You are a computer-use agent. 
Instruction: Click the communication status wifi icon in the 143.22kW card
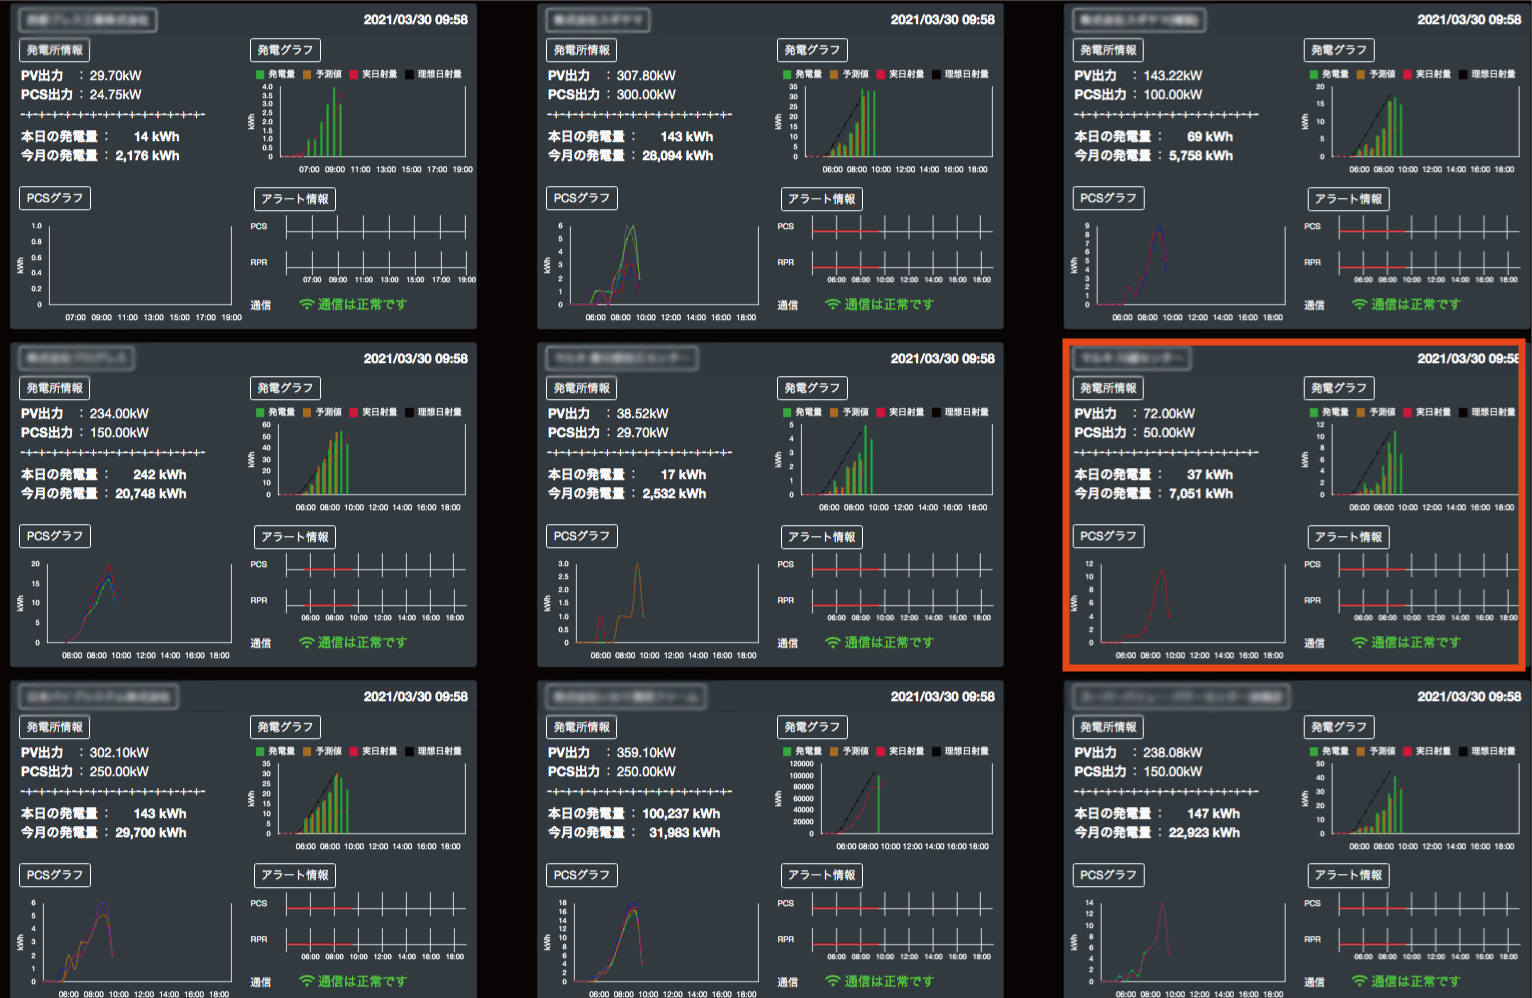point(1360,305)
